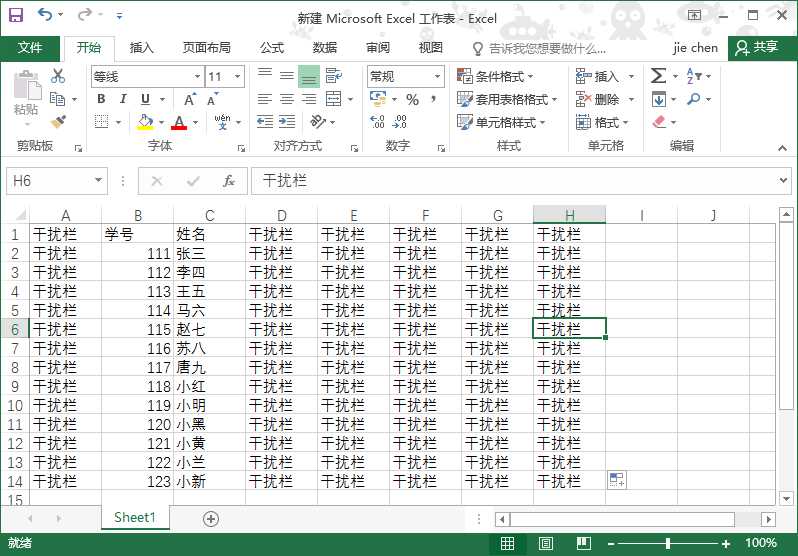Decrease indent of cell contents
Image resolution: width=798 pixels, height=556 pixels.
coord(265,122)
